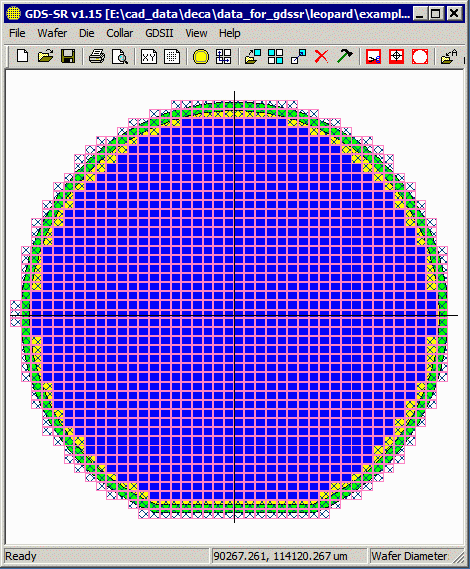
Task: Click the coordinates readout 90267.261, 114120.267 um
Action: [280, 556]
